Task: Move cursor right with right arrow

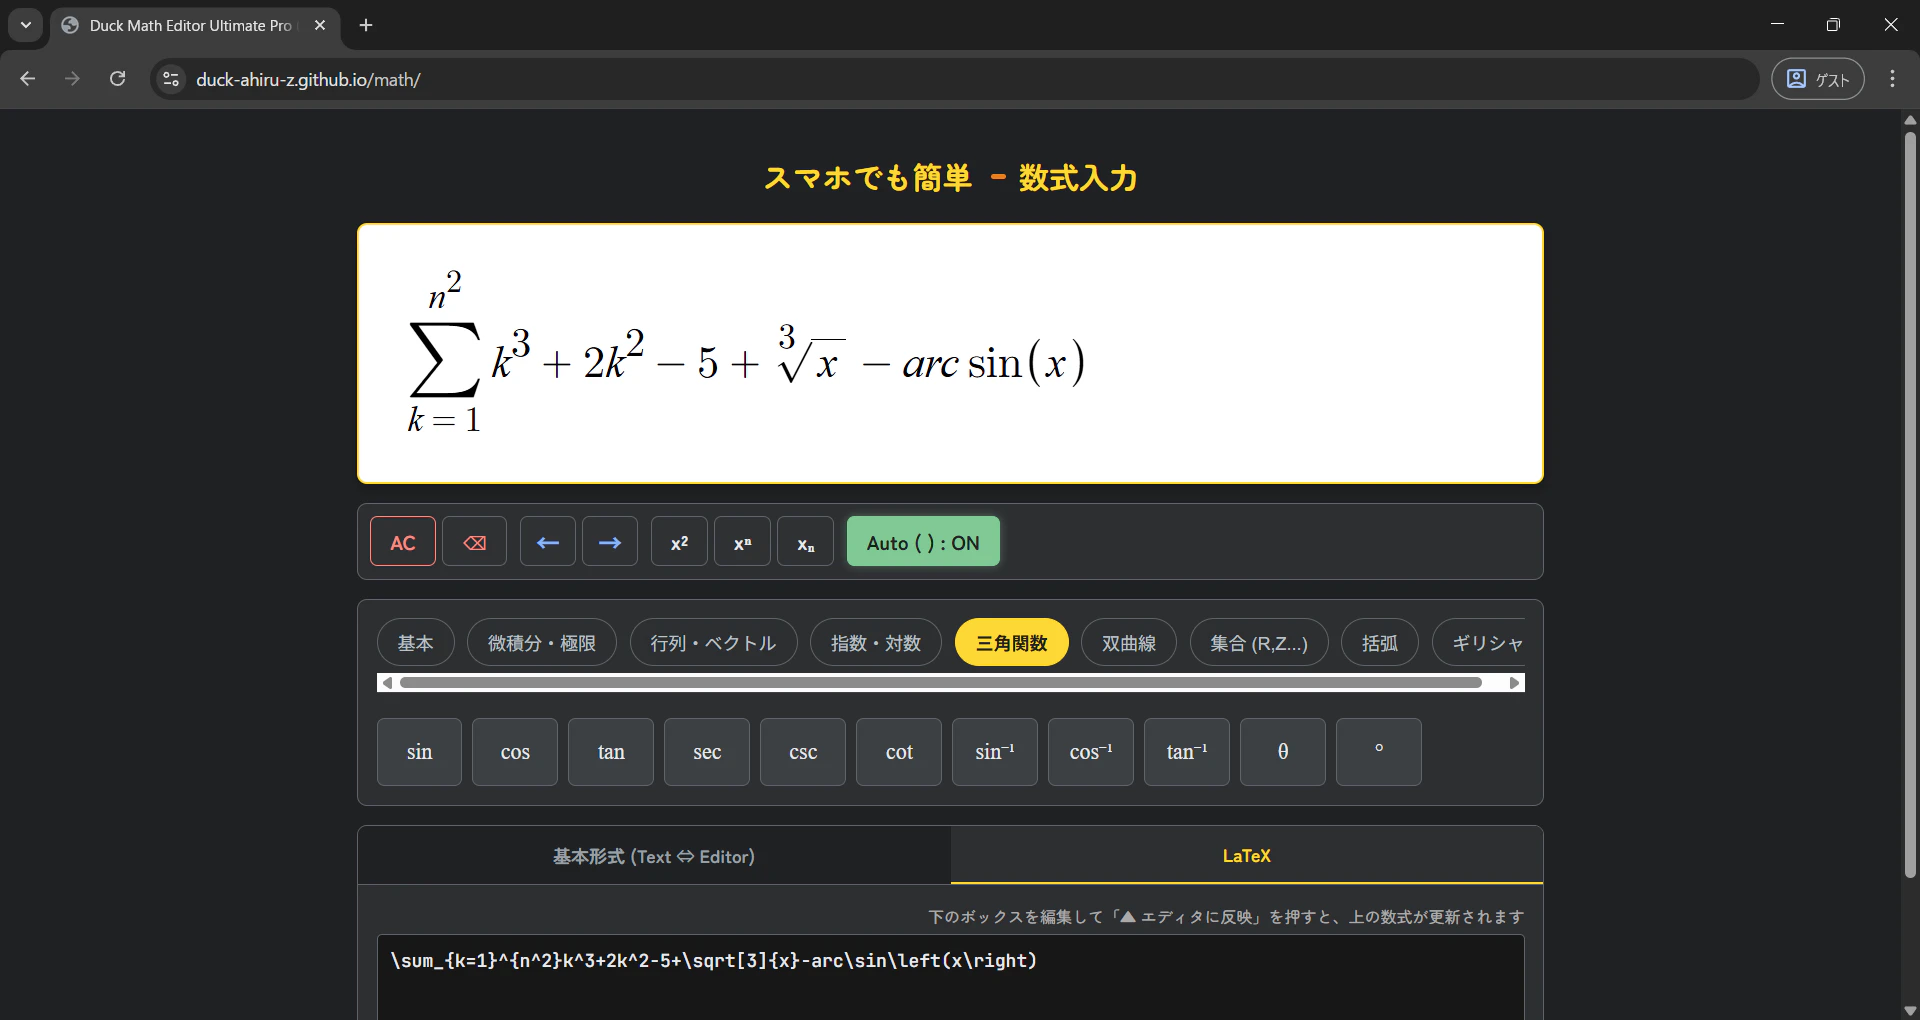Action: click(x=610, y=542)
